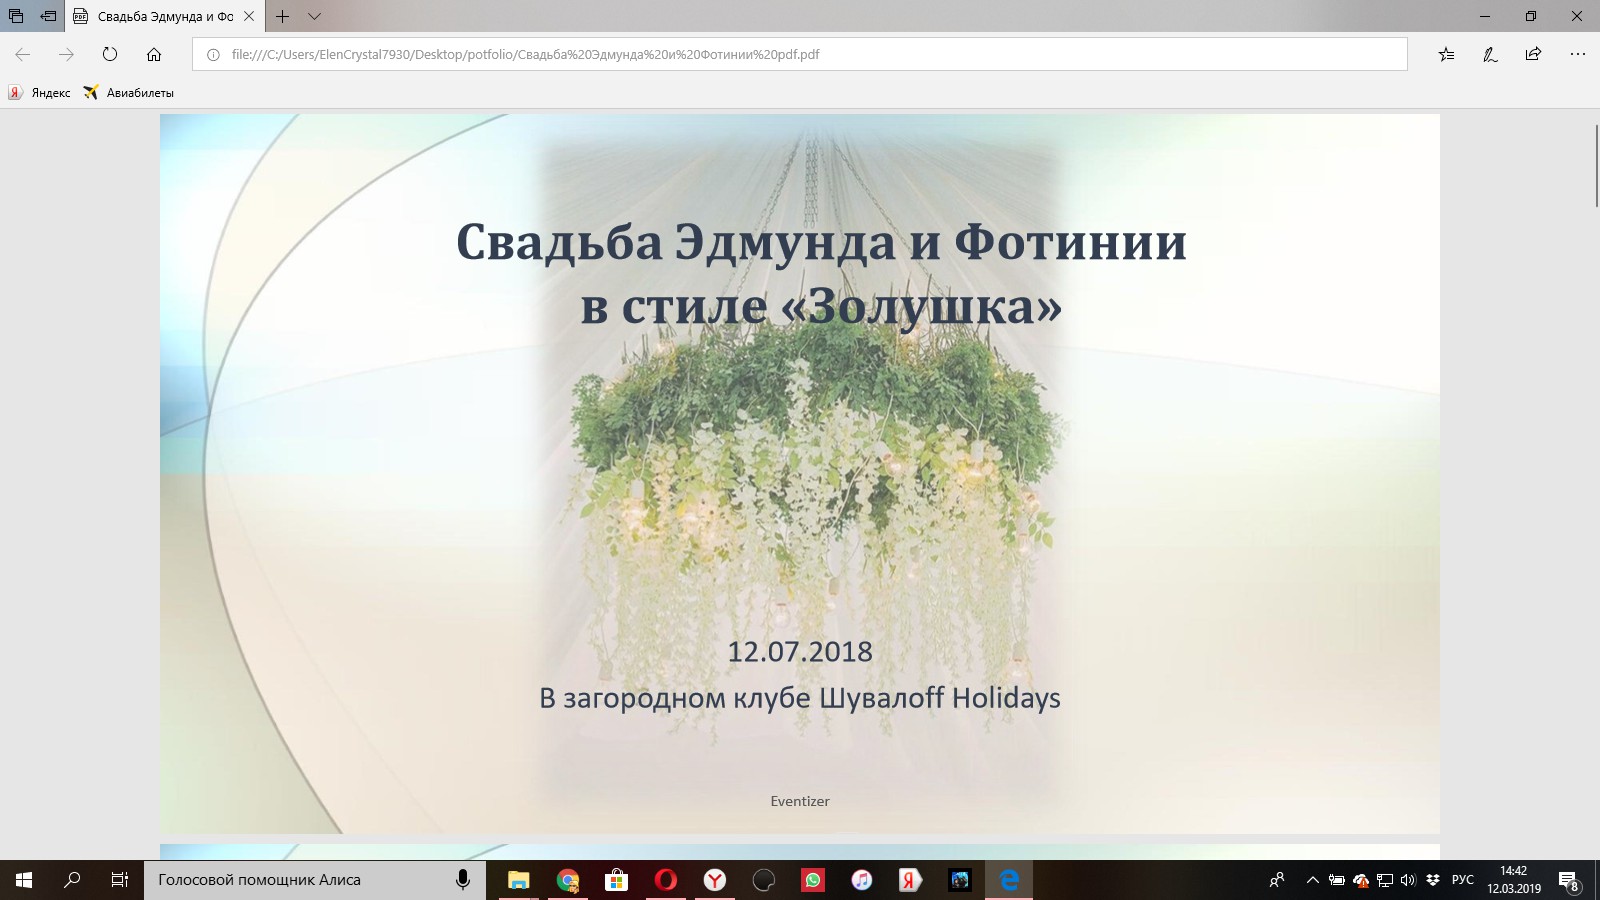Open the dark circular app on taskbar

click(763, 880)
